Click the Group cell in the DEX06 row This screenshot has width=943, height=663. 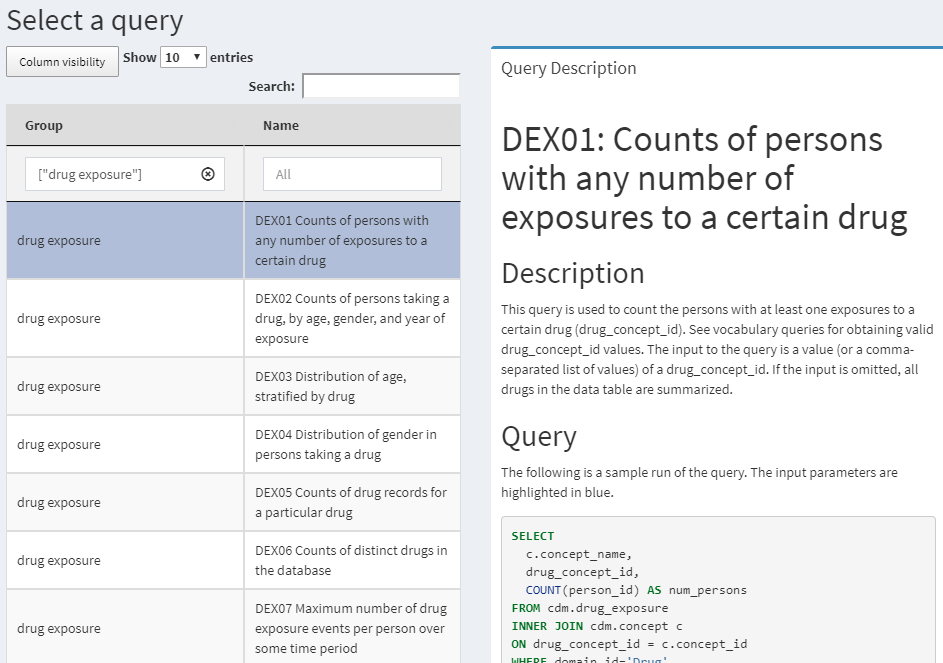[125, 560]
